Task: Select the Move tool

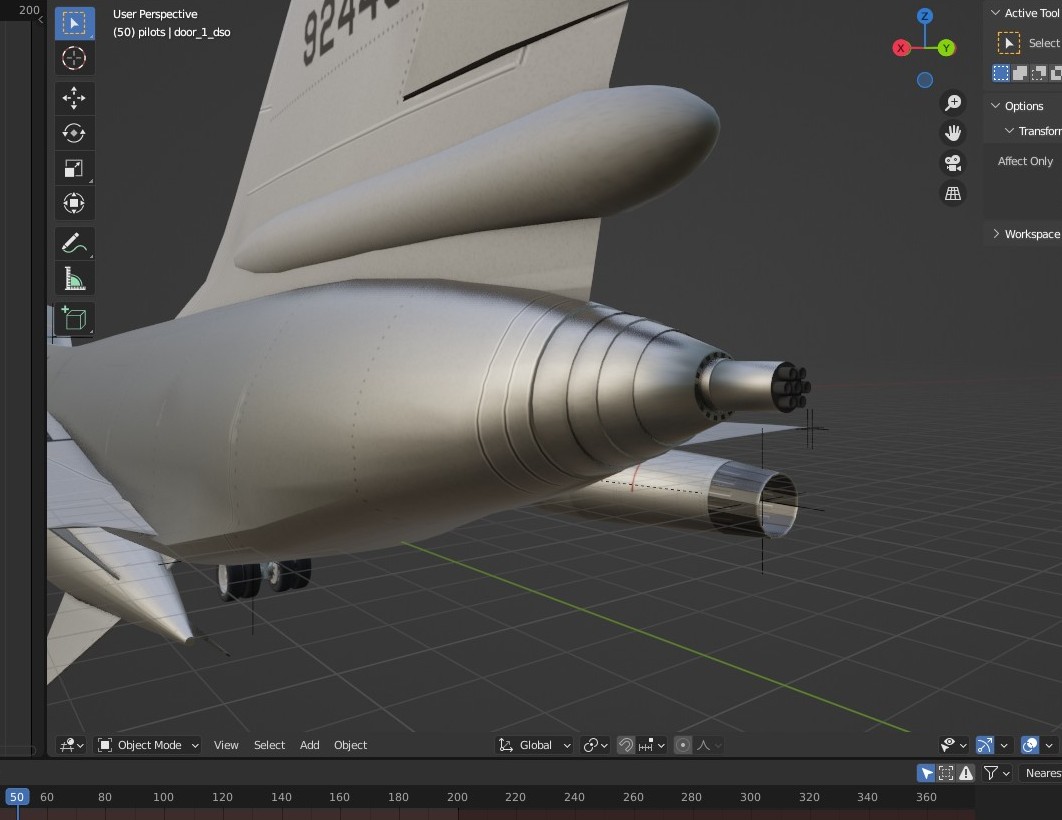Action: 74,98
